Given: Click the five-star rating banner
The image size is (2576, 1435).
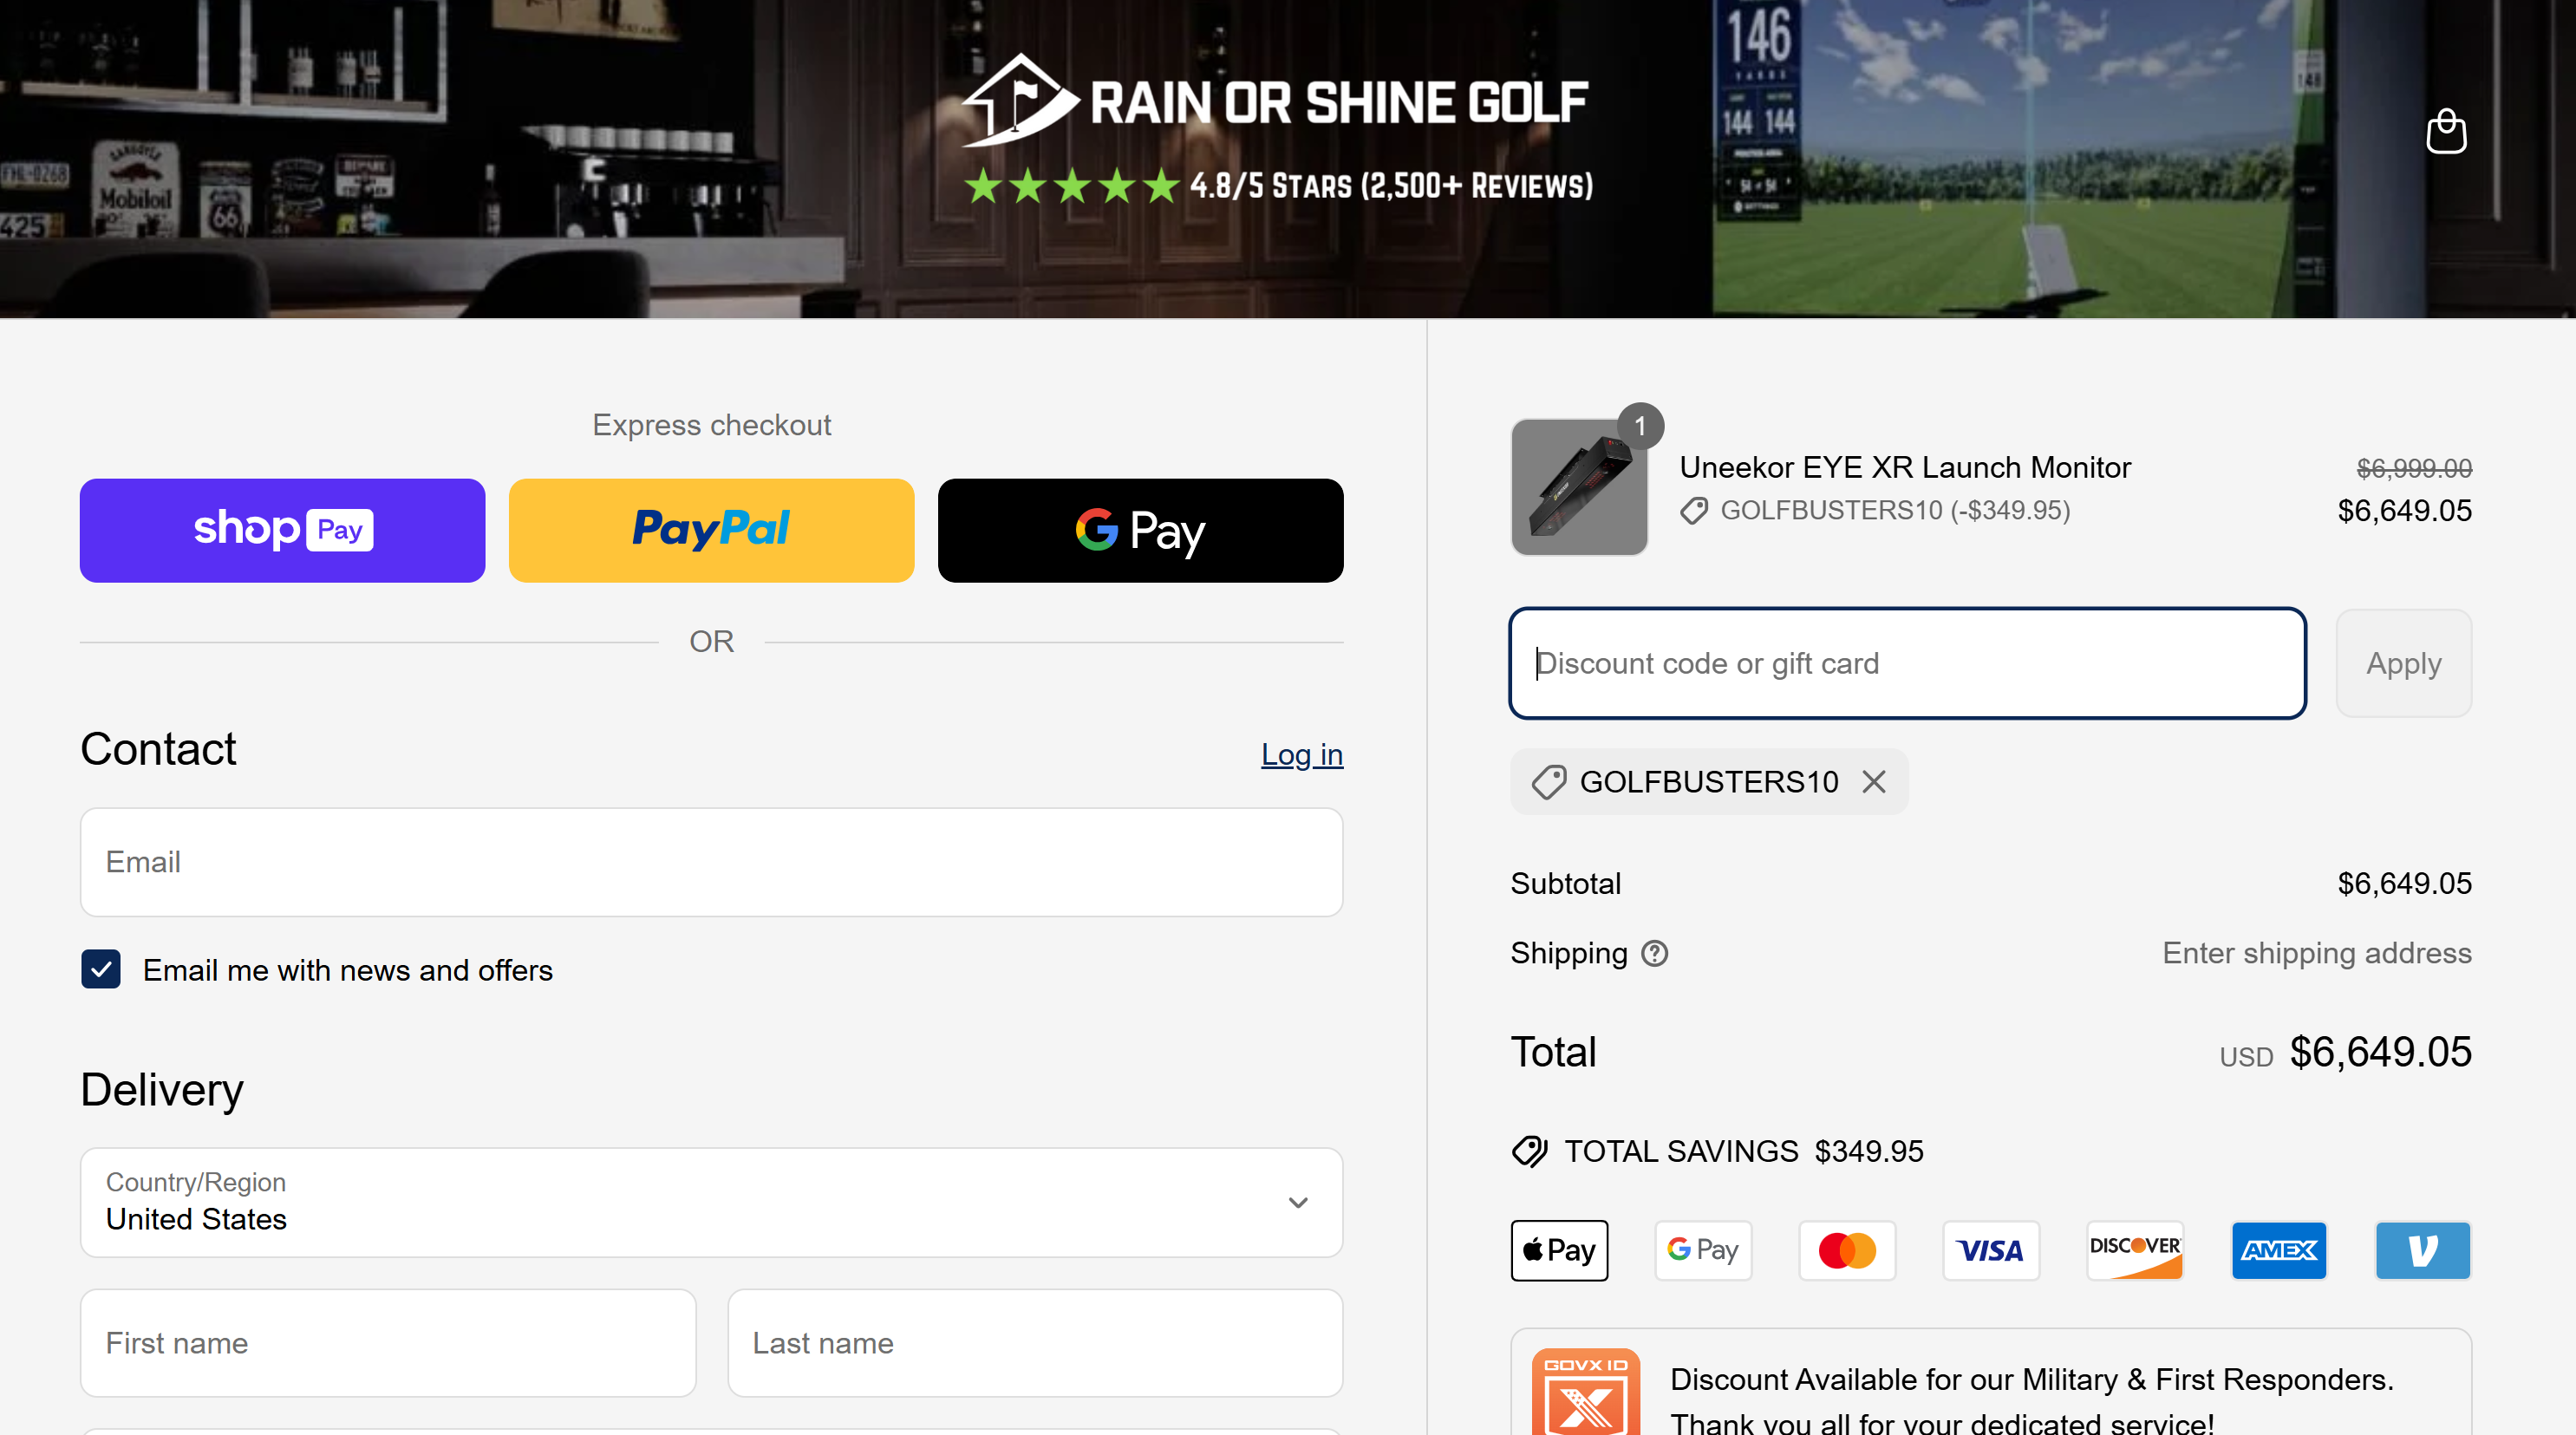Looking at the screenshot, I should tap(1278, 186).
